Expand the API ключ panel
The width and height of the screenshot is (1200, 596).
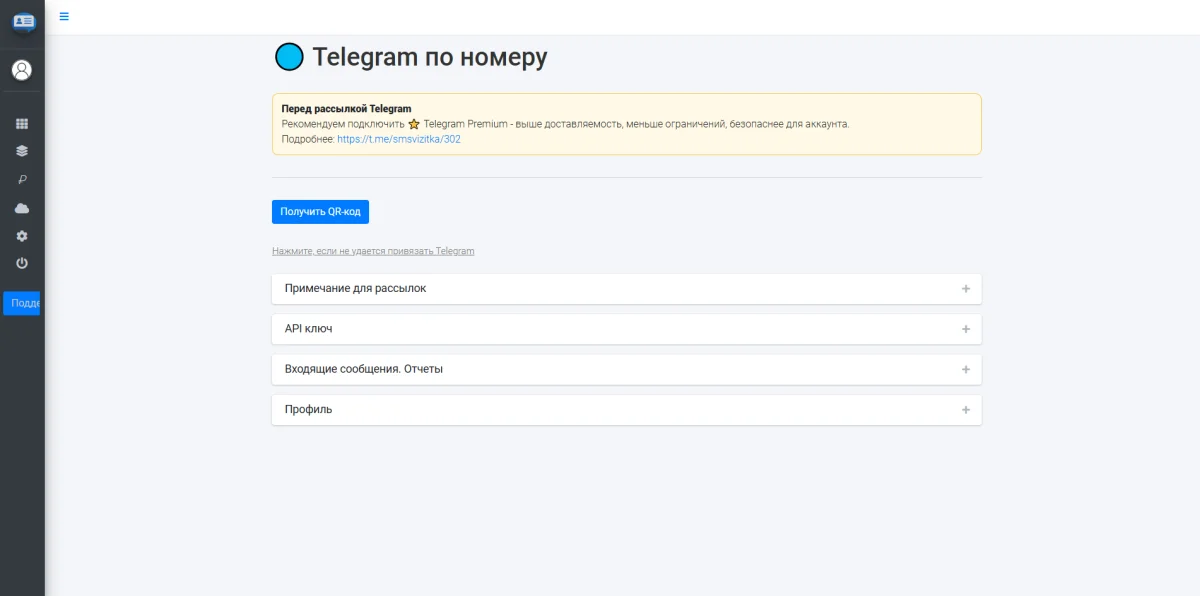pos(627,329)
